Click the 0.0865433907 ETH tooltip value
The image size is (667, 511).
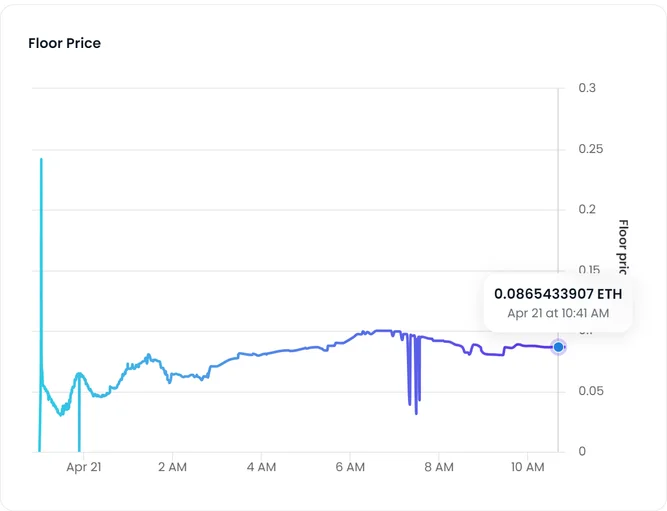558,294
